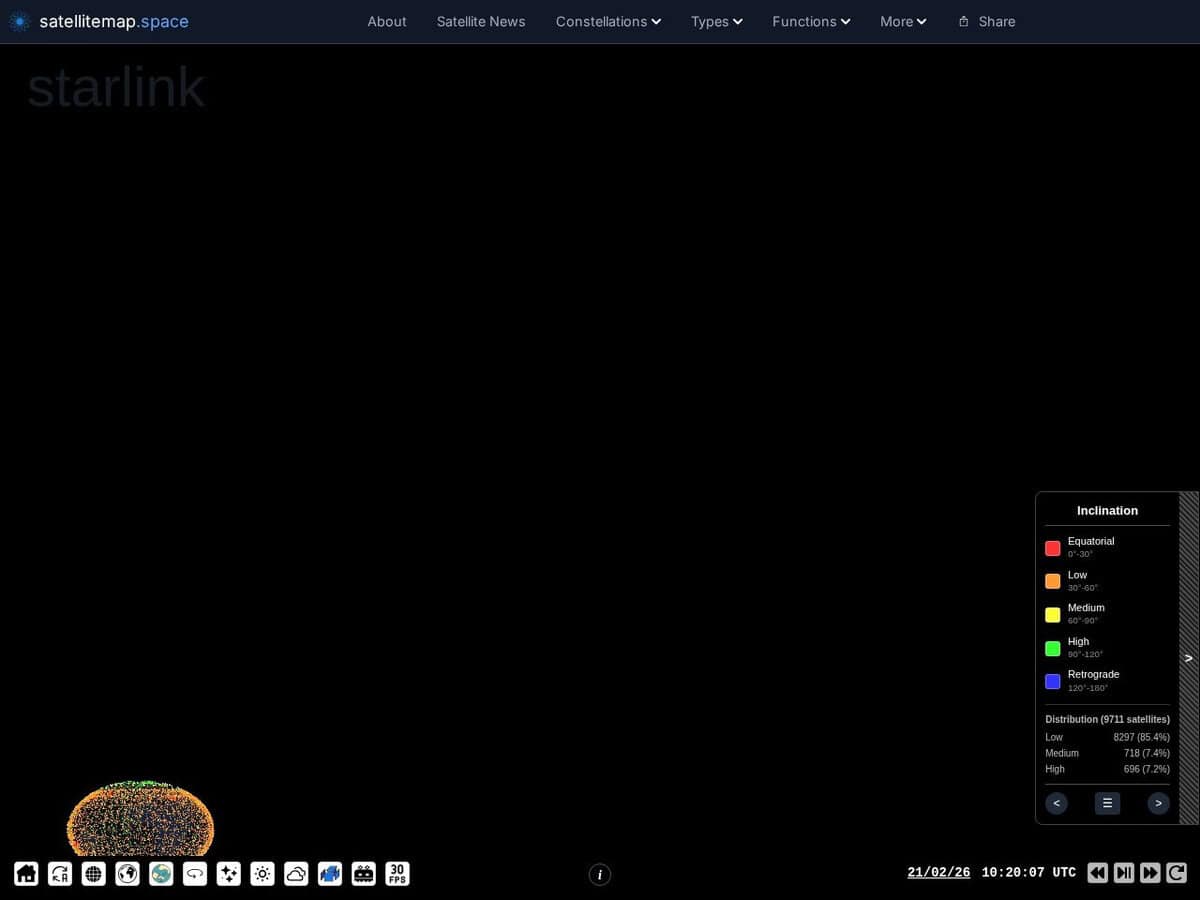Open the legend list menu button
Viewport: 1200px width, 900px height.
[1107, 803]
